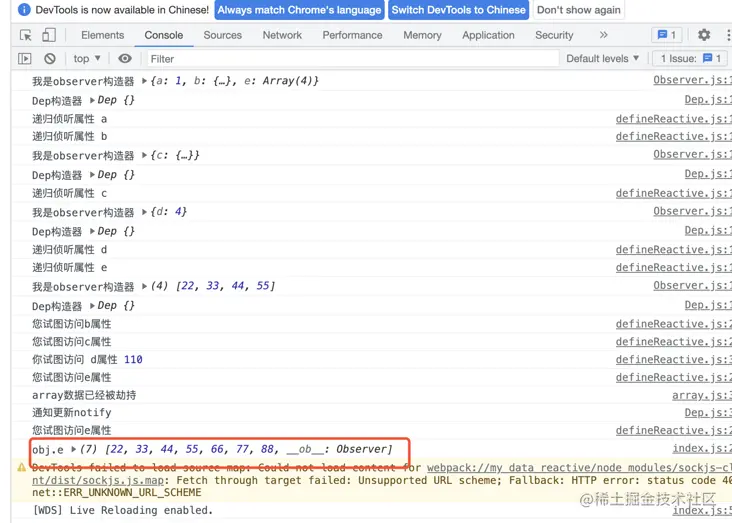Select [WDS] Live Reloading enabled text

pyautogui.click(x=122, y=510)
